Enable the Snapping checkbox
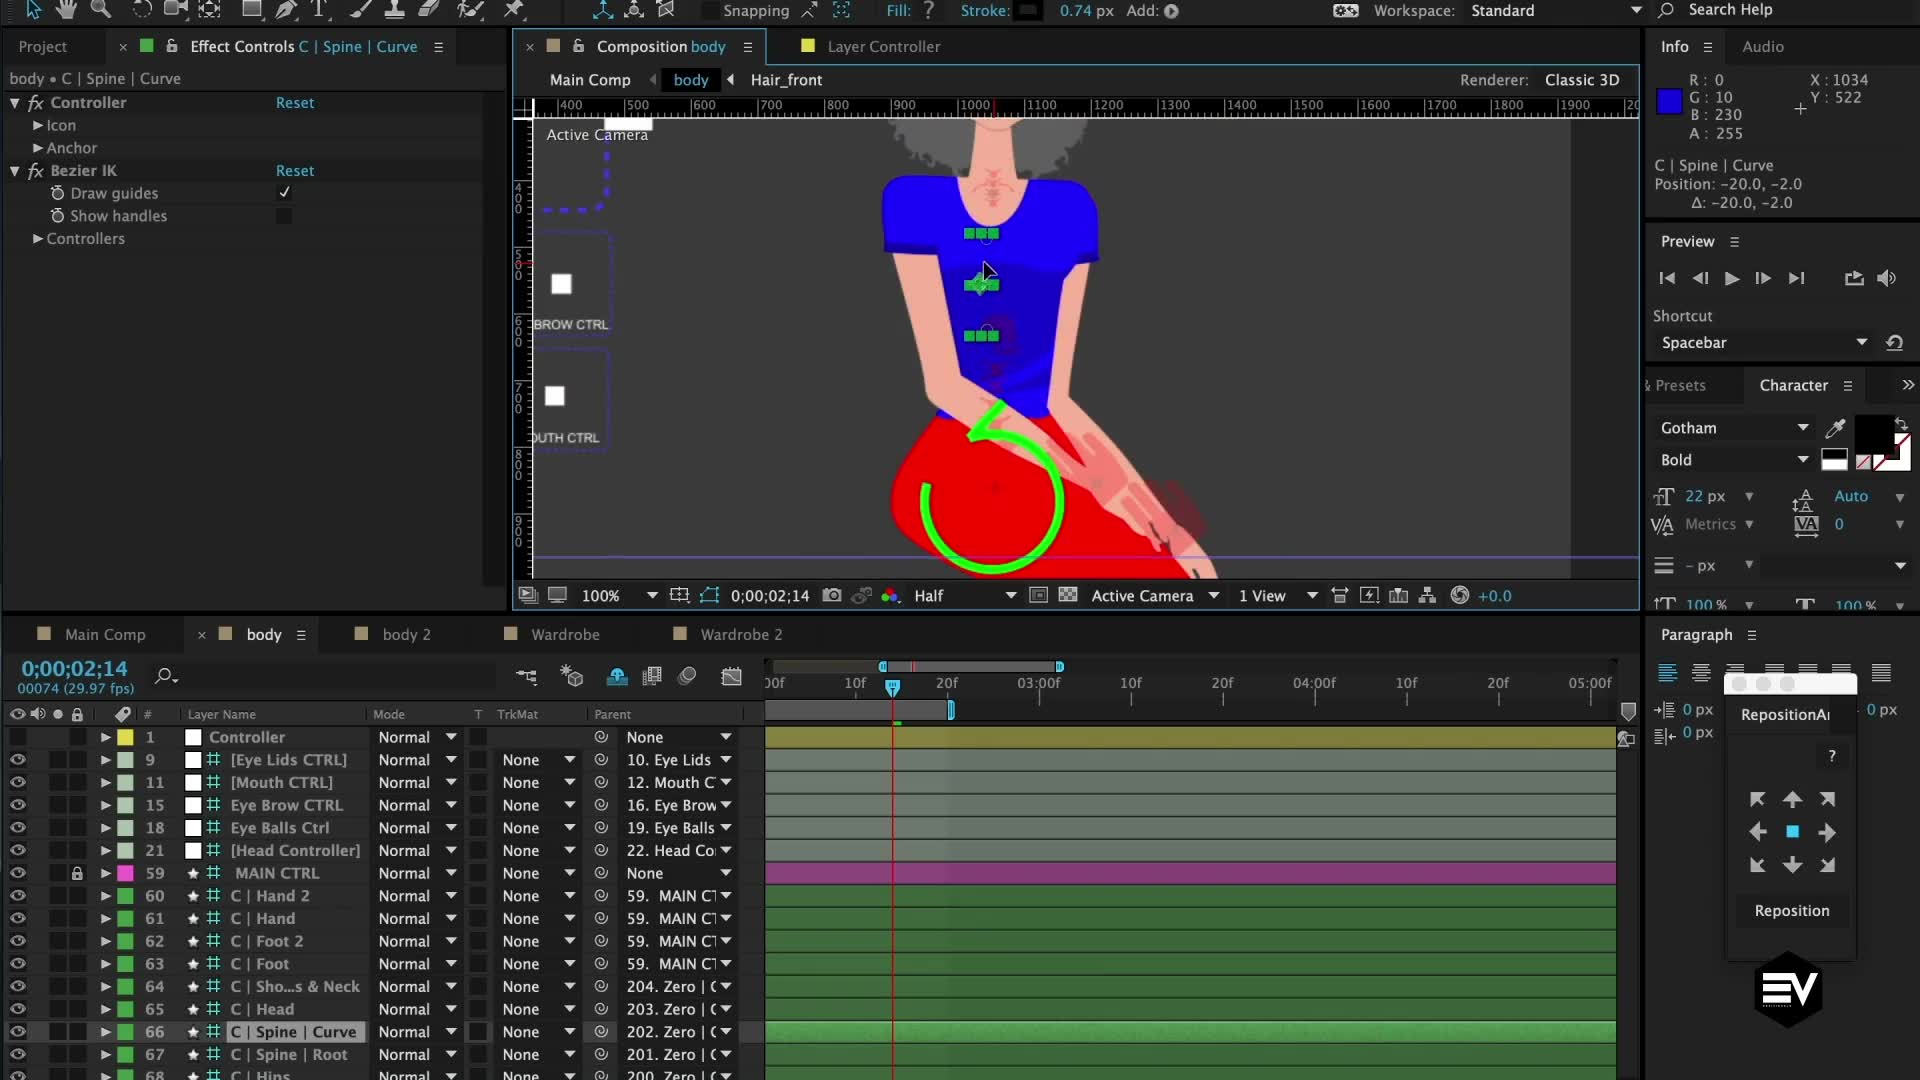The image size is (1920, 1080). click(710, 11)
